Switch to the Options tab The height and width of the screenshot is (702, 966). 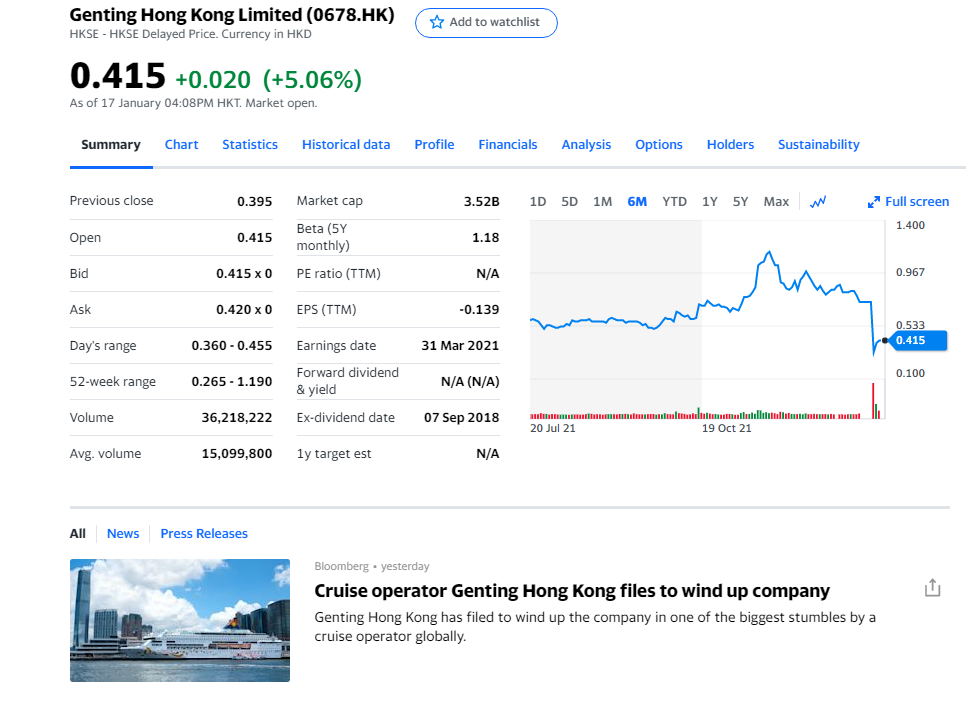pos(659,144)
